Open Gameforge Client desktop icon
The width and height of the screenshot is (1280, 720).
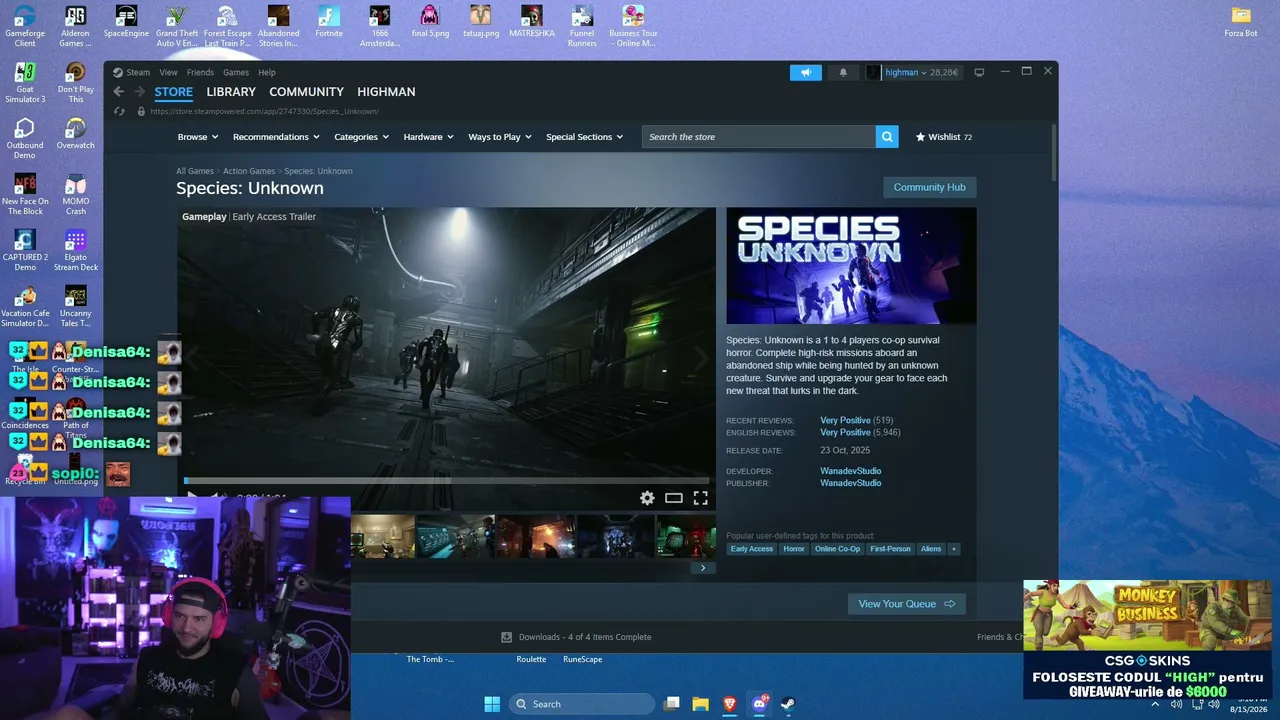tap(25, 26)
